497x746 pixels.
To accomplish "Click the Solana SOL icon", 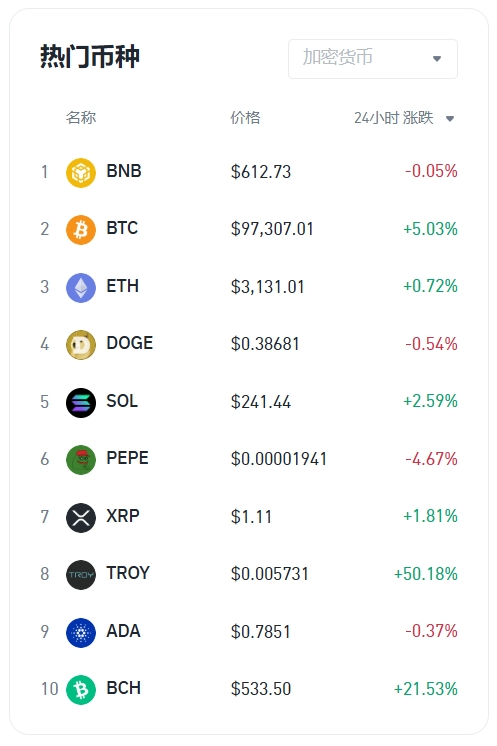I will [81, 402].
